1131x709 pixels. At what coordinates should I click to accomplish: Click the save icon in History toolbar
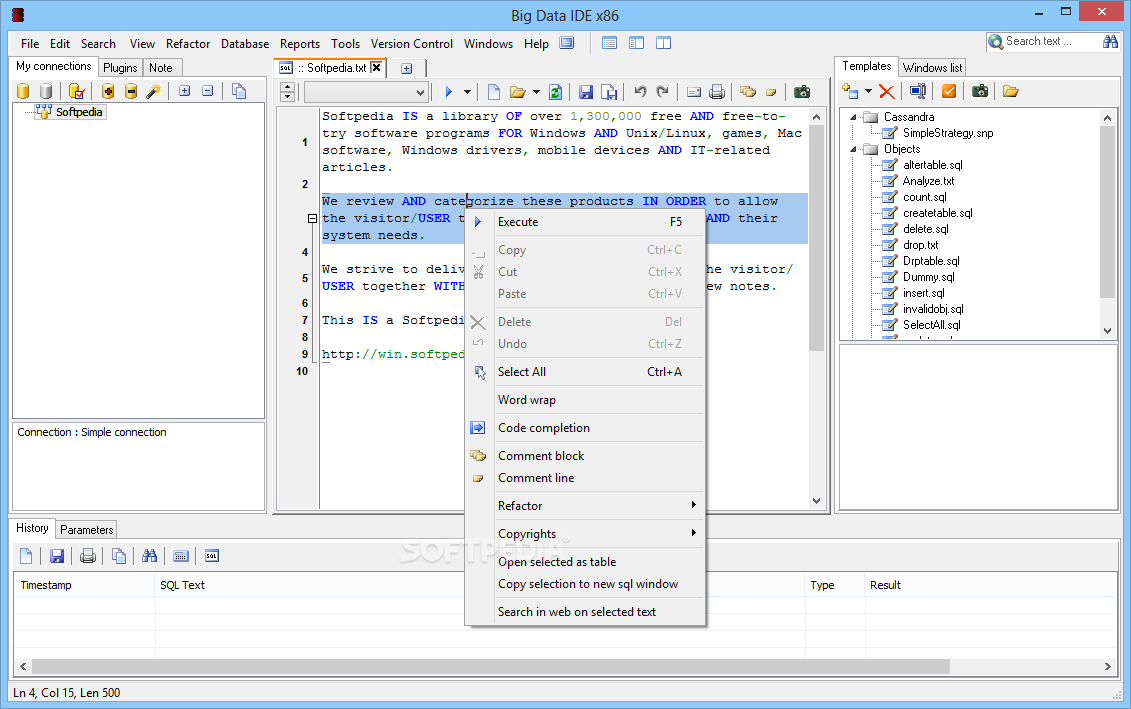(x=57, y=555)
